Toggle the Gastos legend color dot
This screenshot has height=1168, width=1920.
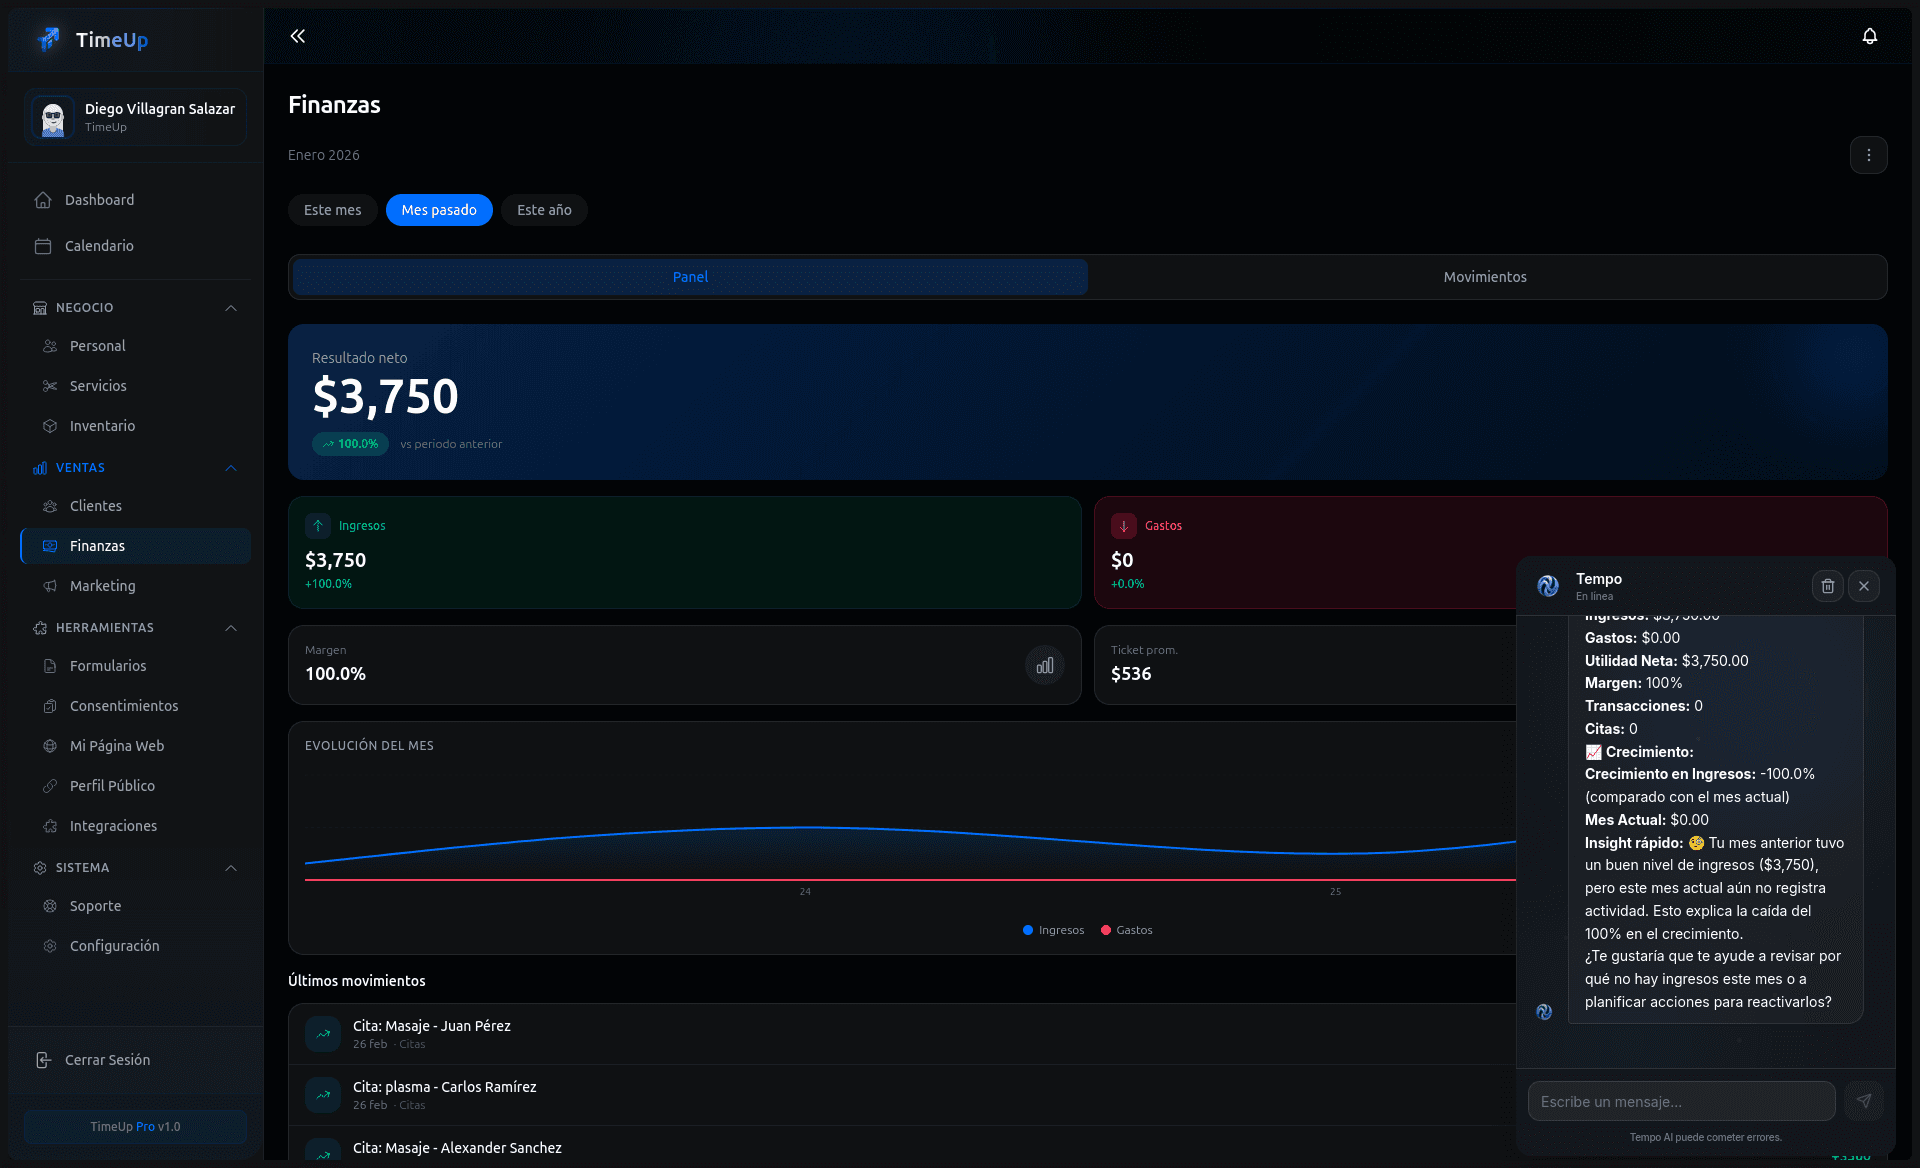pos(1106,930)
